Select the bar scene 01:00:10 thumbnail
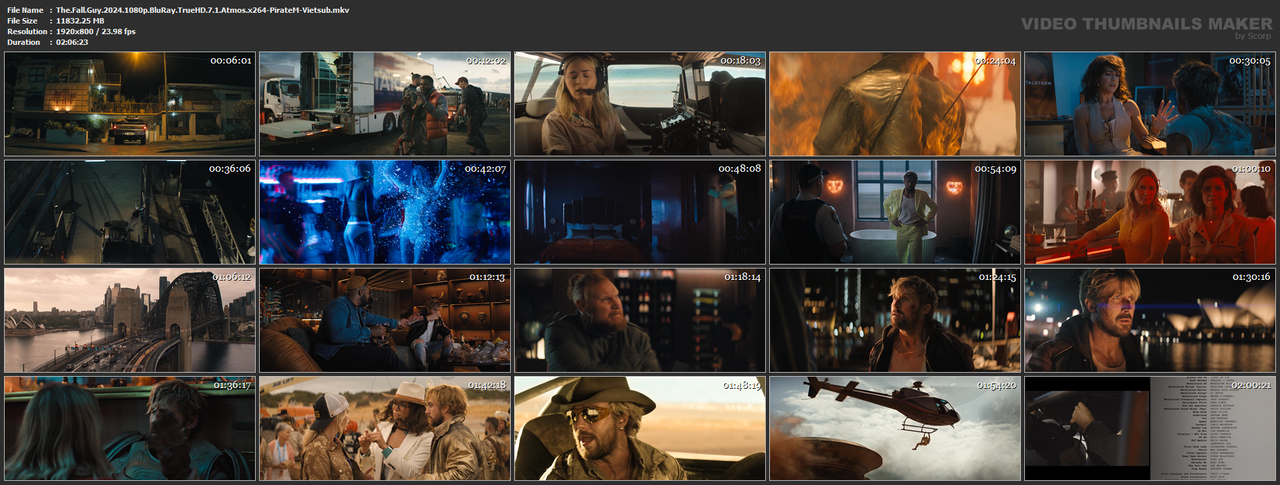 click(x=1150, y=212)
